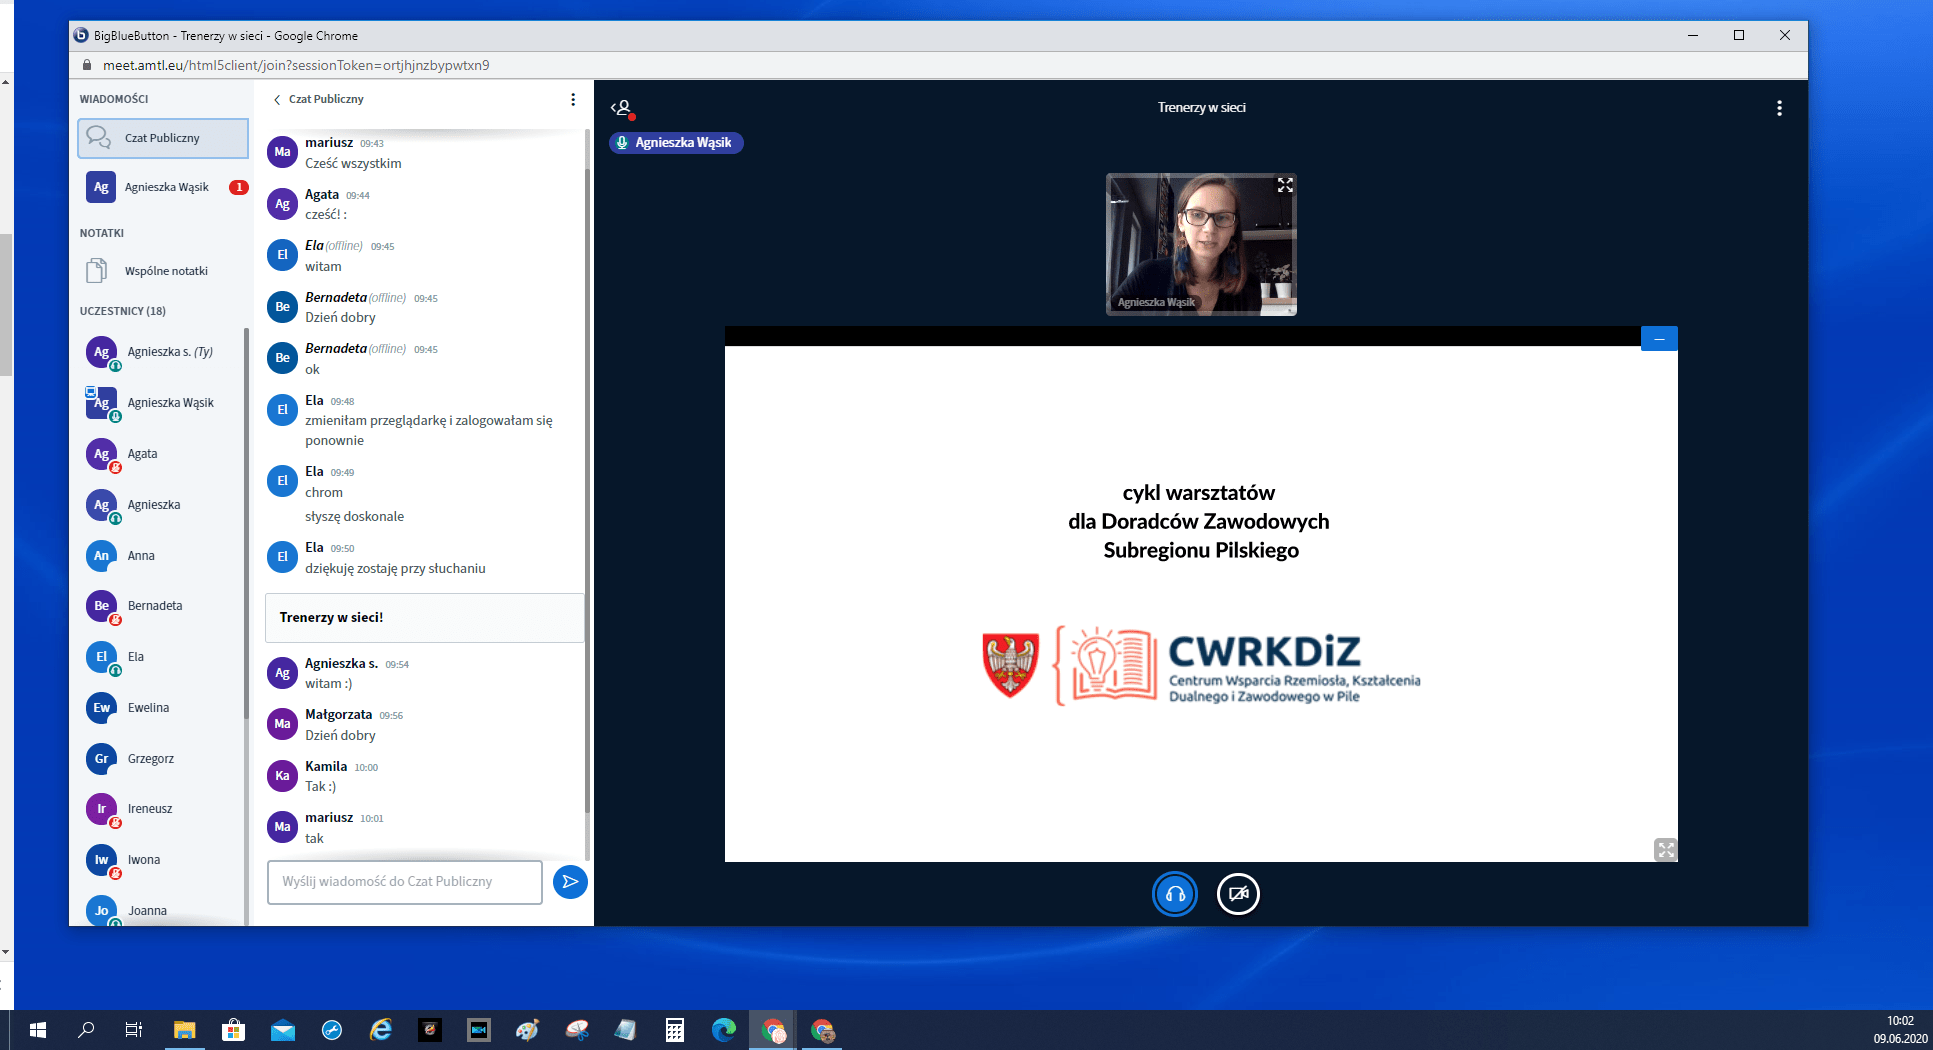
Task: Select Czat Publiczny in messages list
Action: [x=163, y=138]
